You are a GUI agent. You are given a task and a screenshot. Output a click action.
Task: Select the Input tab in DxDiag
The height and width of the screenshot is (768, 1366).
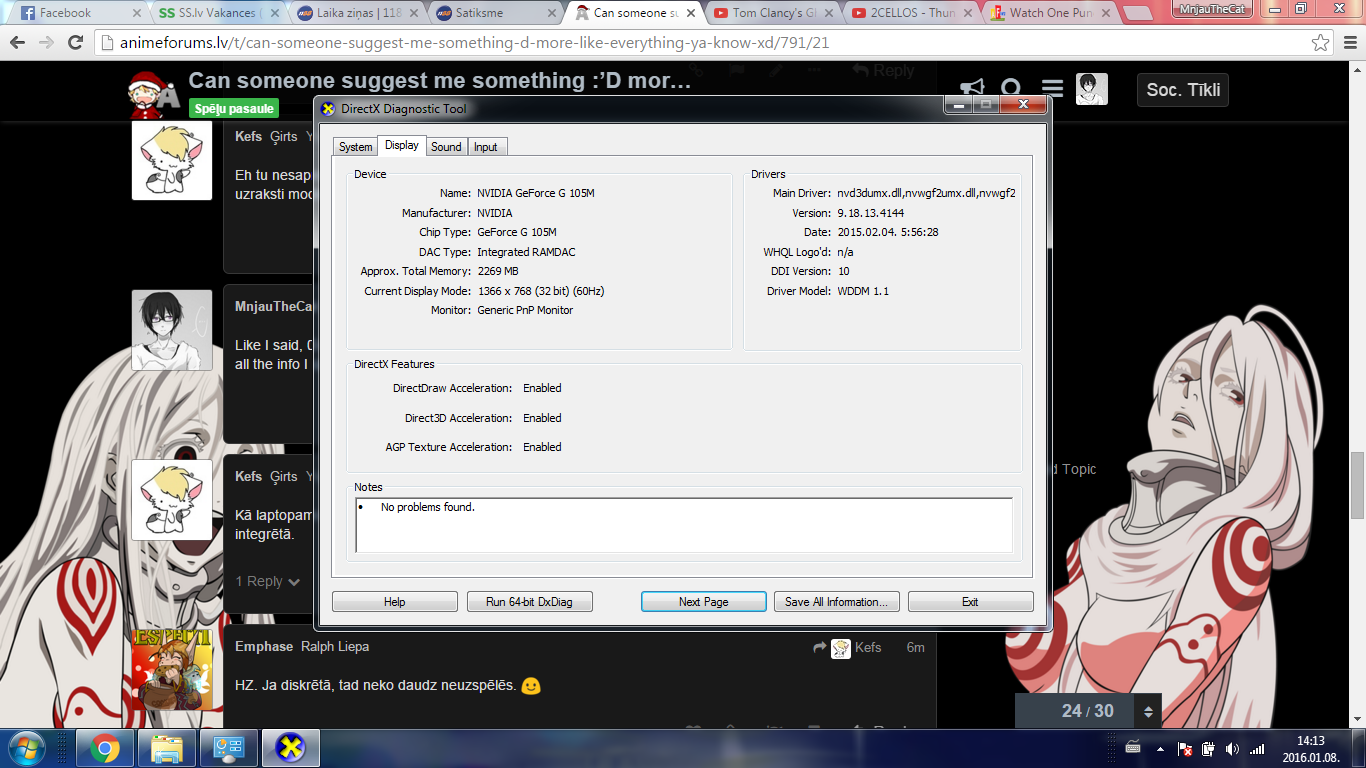[x=486, y=147]
